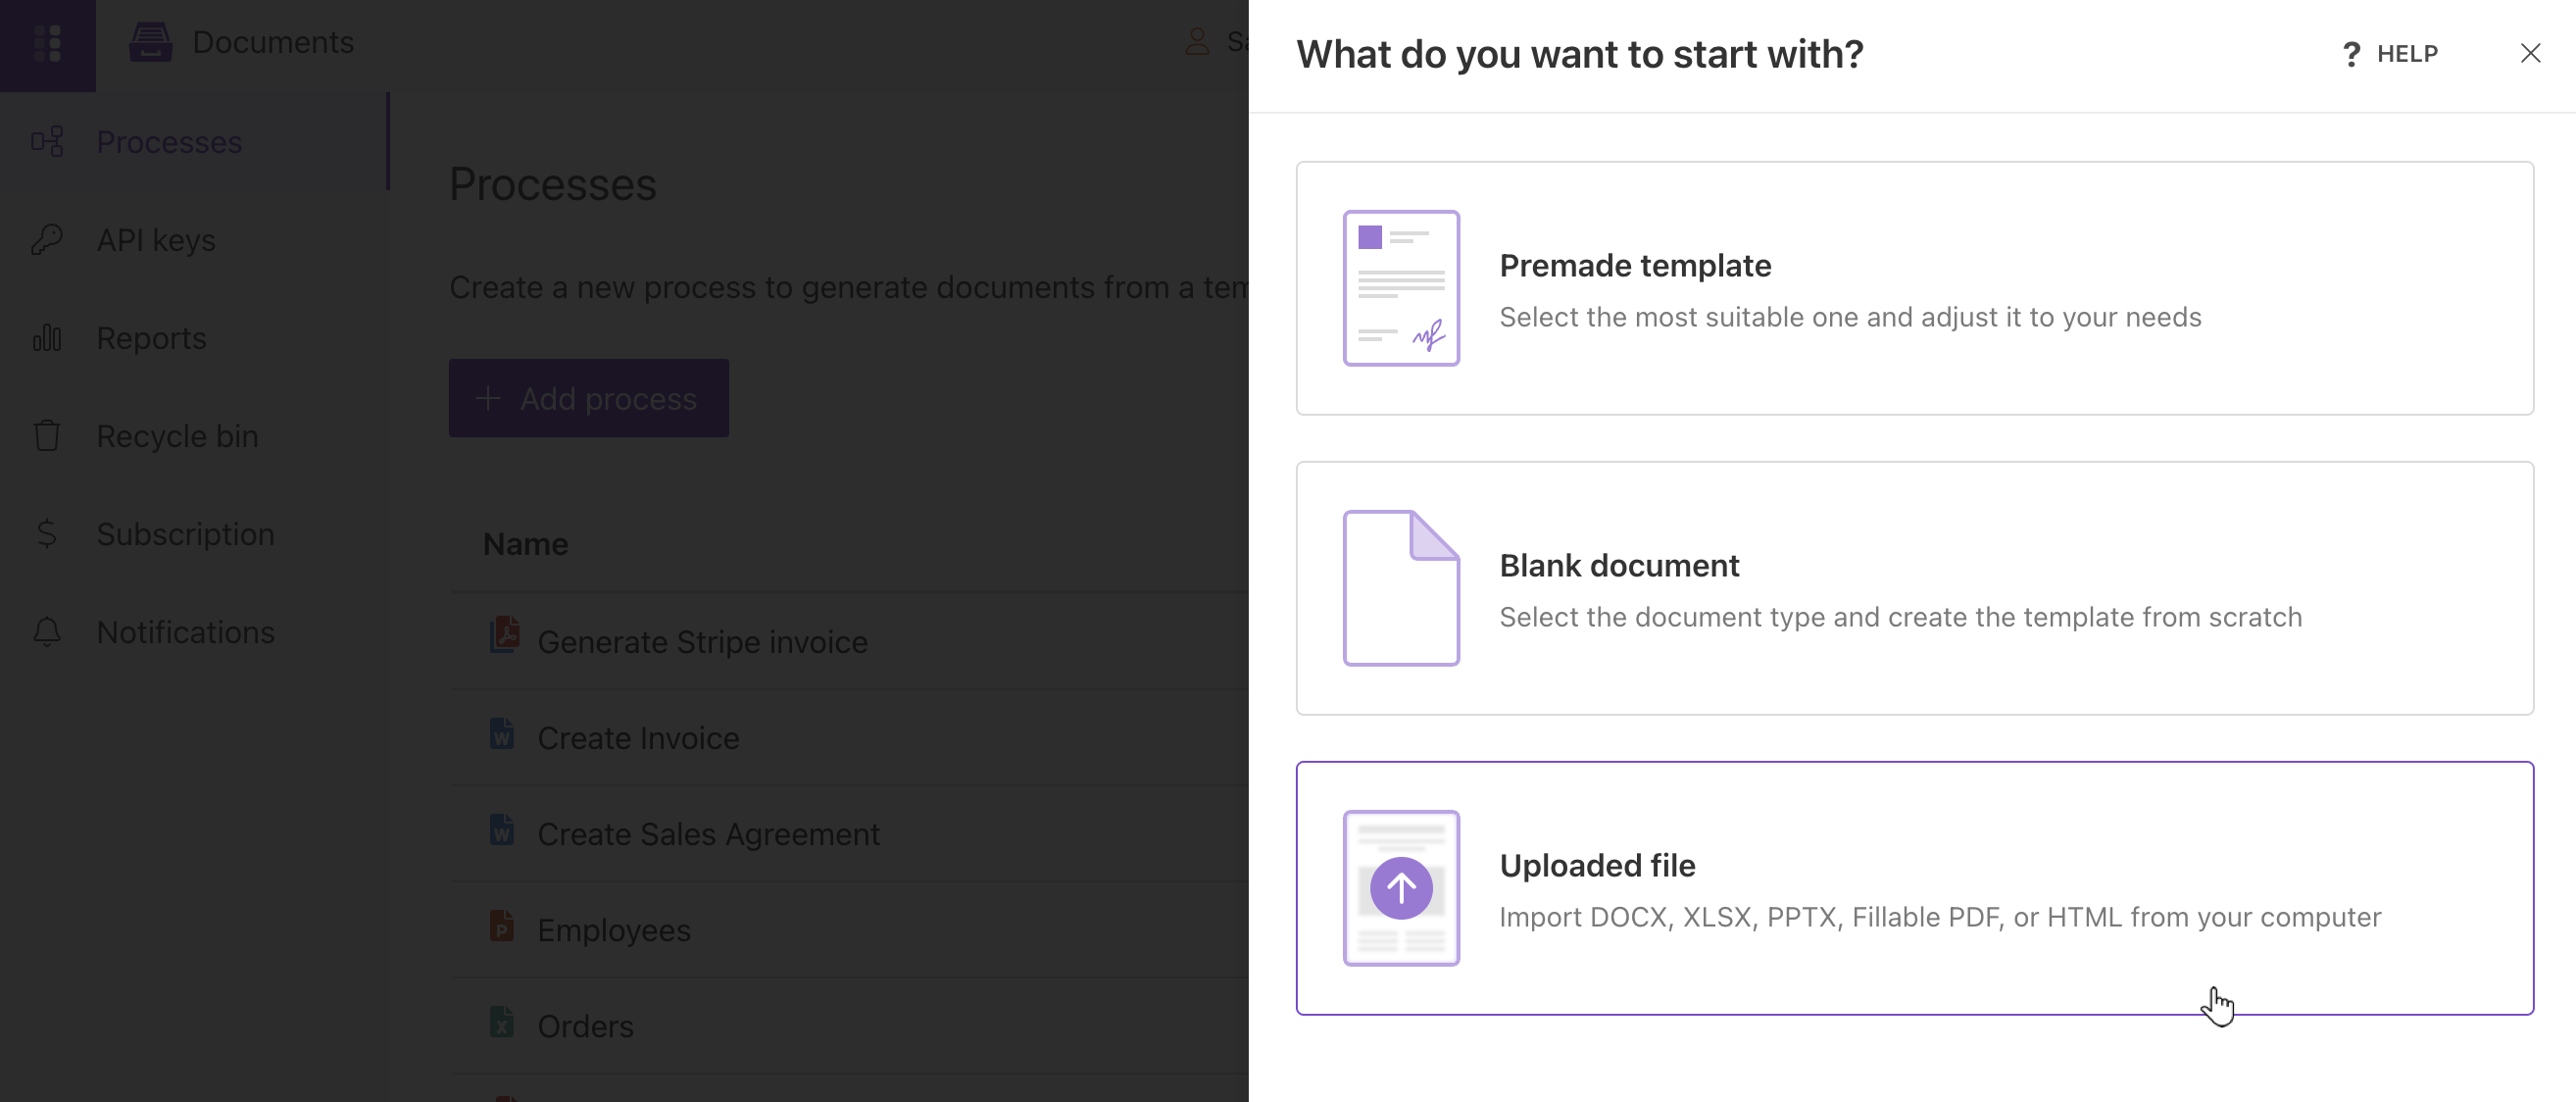Screen dimensions: 2576x1102
Task: Click the user profile icon in header
Action: pos(1197,42)
